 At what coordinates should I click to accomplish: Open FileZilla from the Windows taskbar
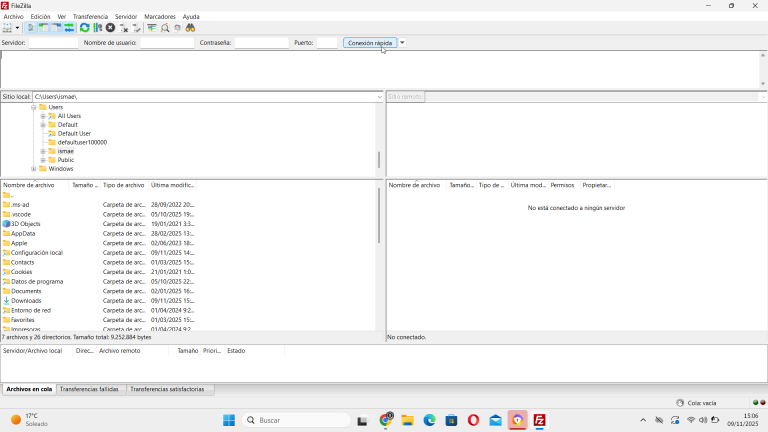click(x=539, y=420)
